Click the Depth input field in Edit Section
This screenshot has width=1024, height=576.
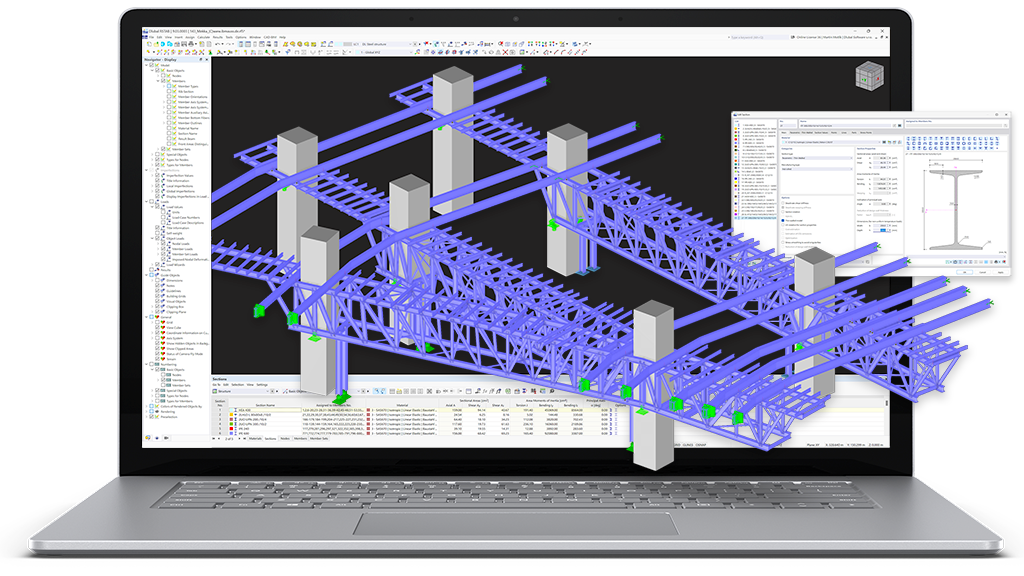[881, 230]
